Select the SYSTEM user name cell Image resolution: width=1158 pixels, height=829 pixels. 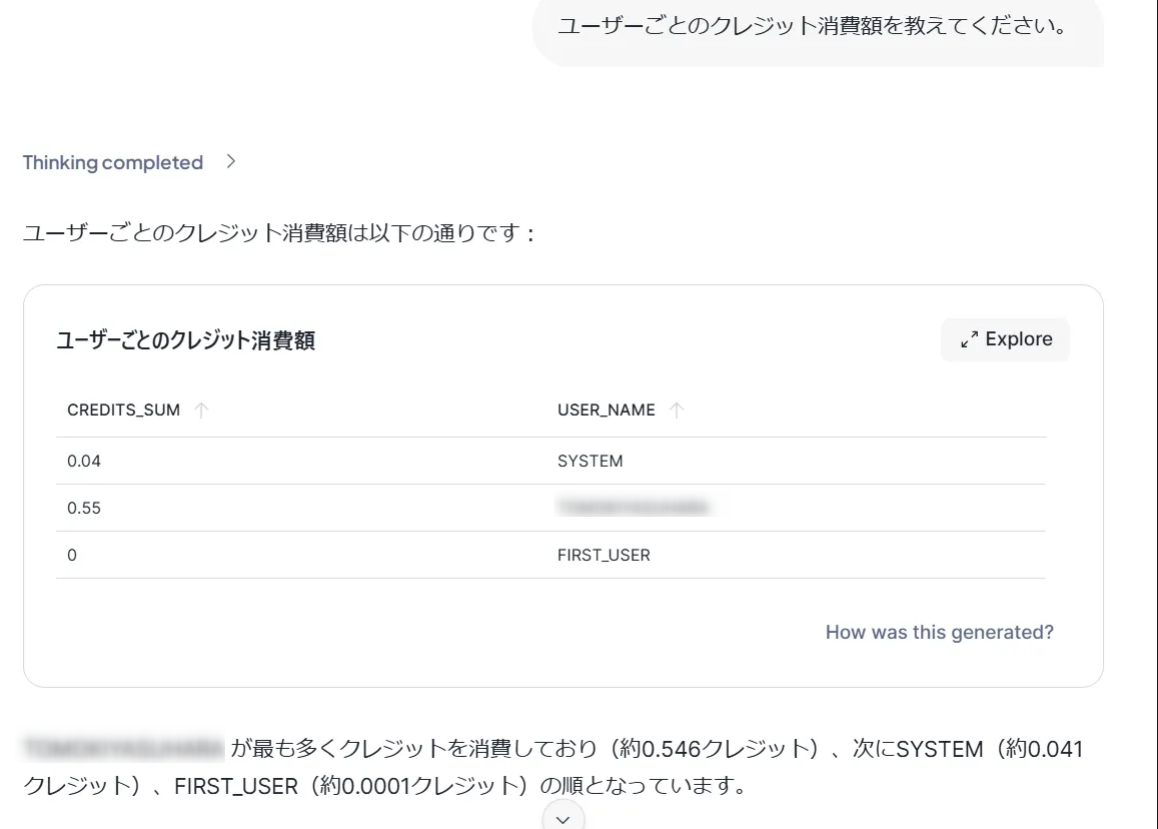(x=590, y=461)
